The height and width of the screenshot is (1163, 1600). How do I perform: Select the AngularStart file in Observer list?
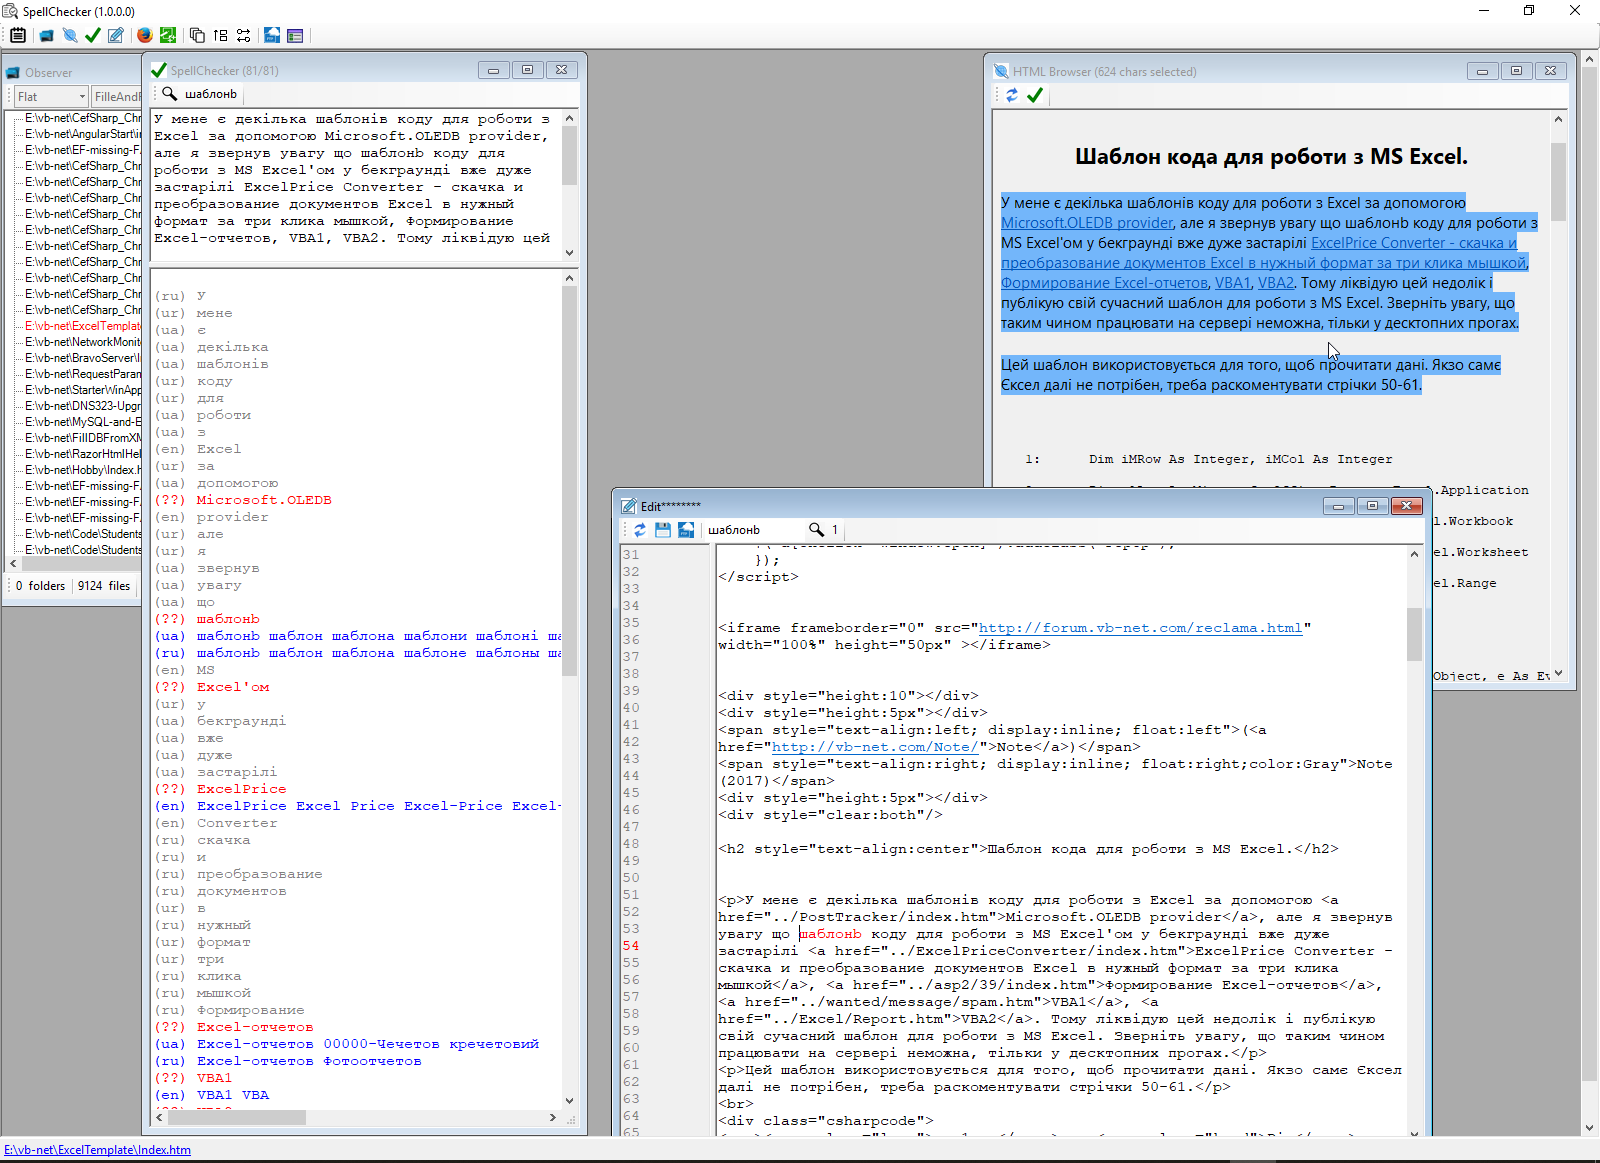tap(83, 134)
